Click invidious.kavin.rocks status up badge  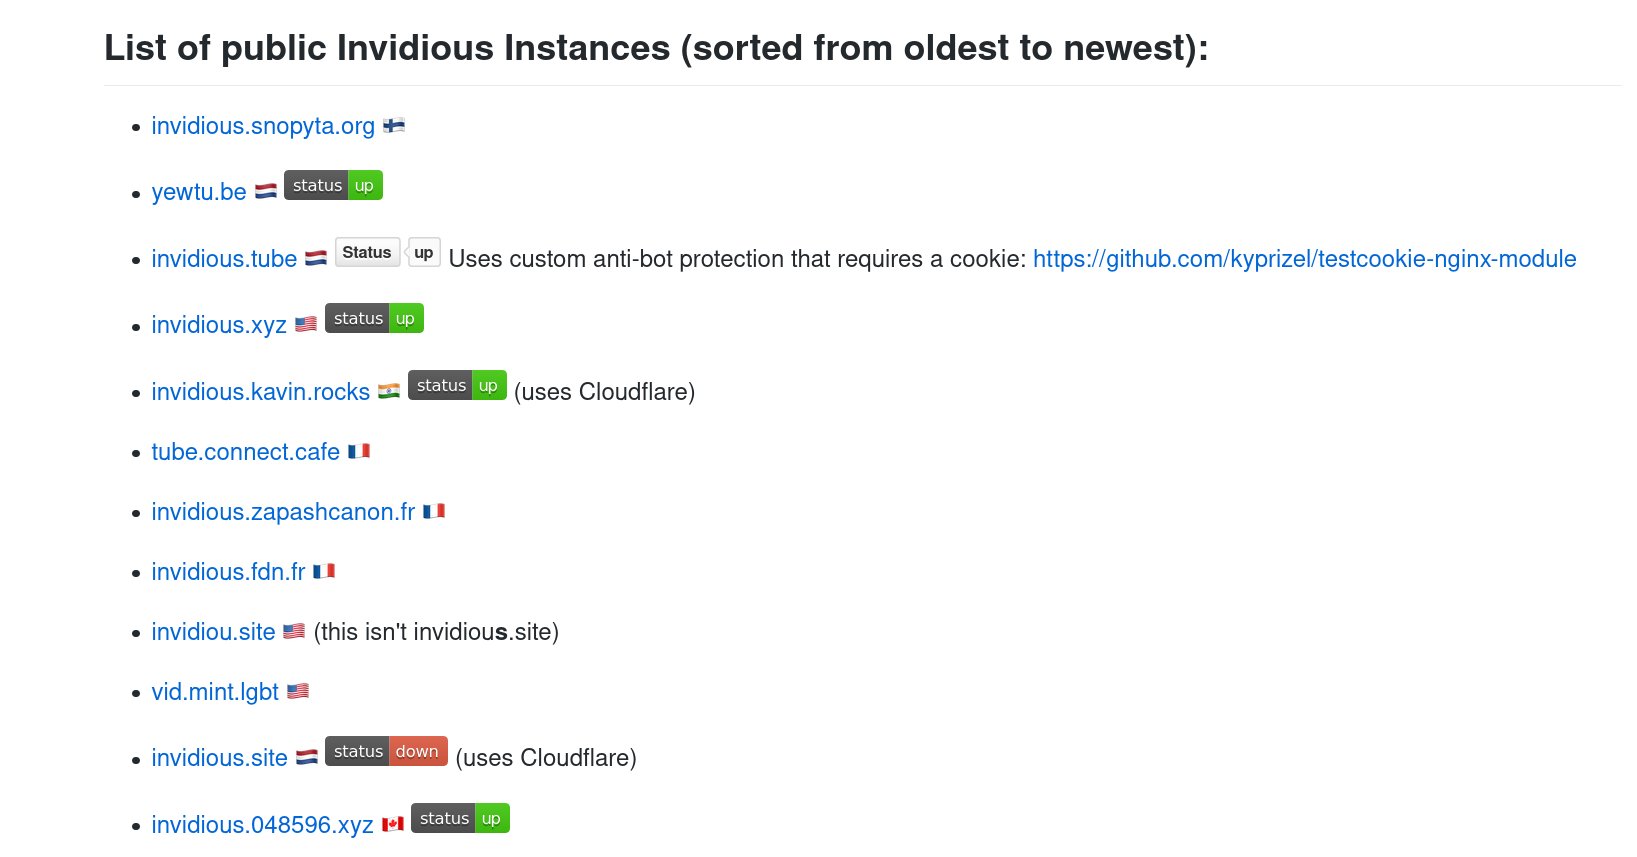(457, 386)
